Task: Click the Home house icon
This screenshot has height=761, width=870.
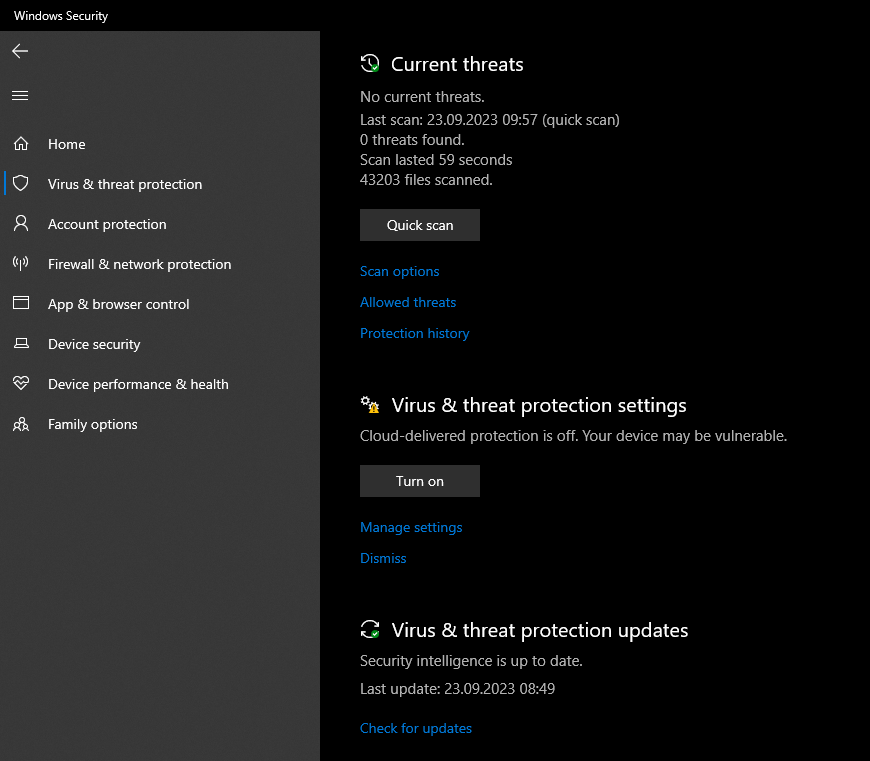Action: click(x=21, y=144)
